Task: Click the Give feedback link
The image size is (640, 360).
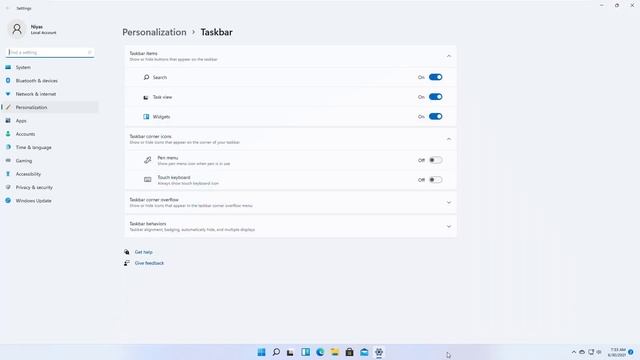Action: coord(149,263)
